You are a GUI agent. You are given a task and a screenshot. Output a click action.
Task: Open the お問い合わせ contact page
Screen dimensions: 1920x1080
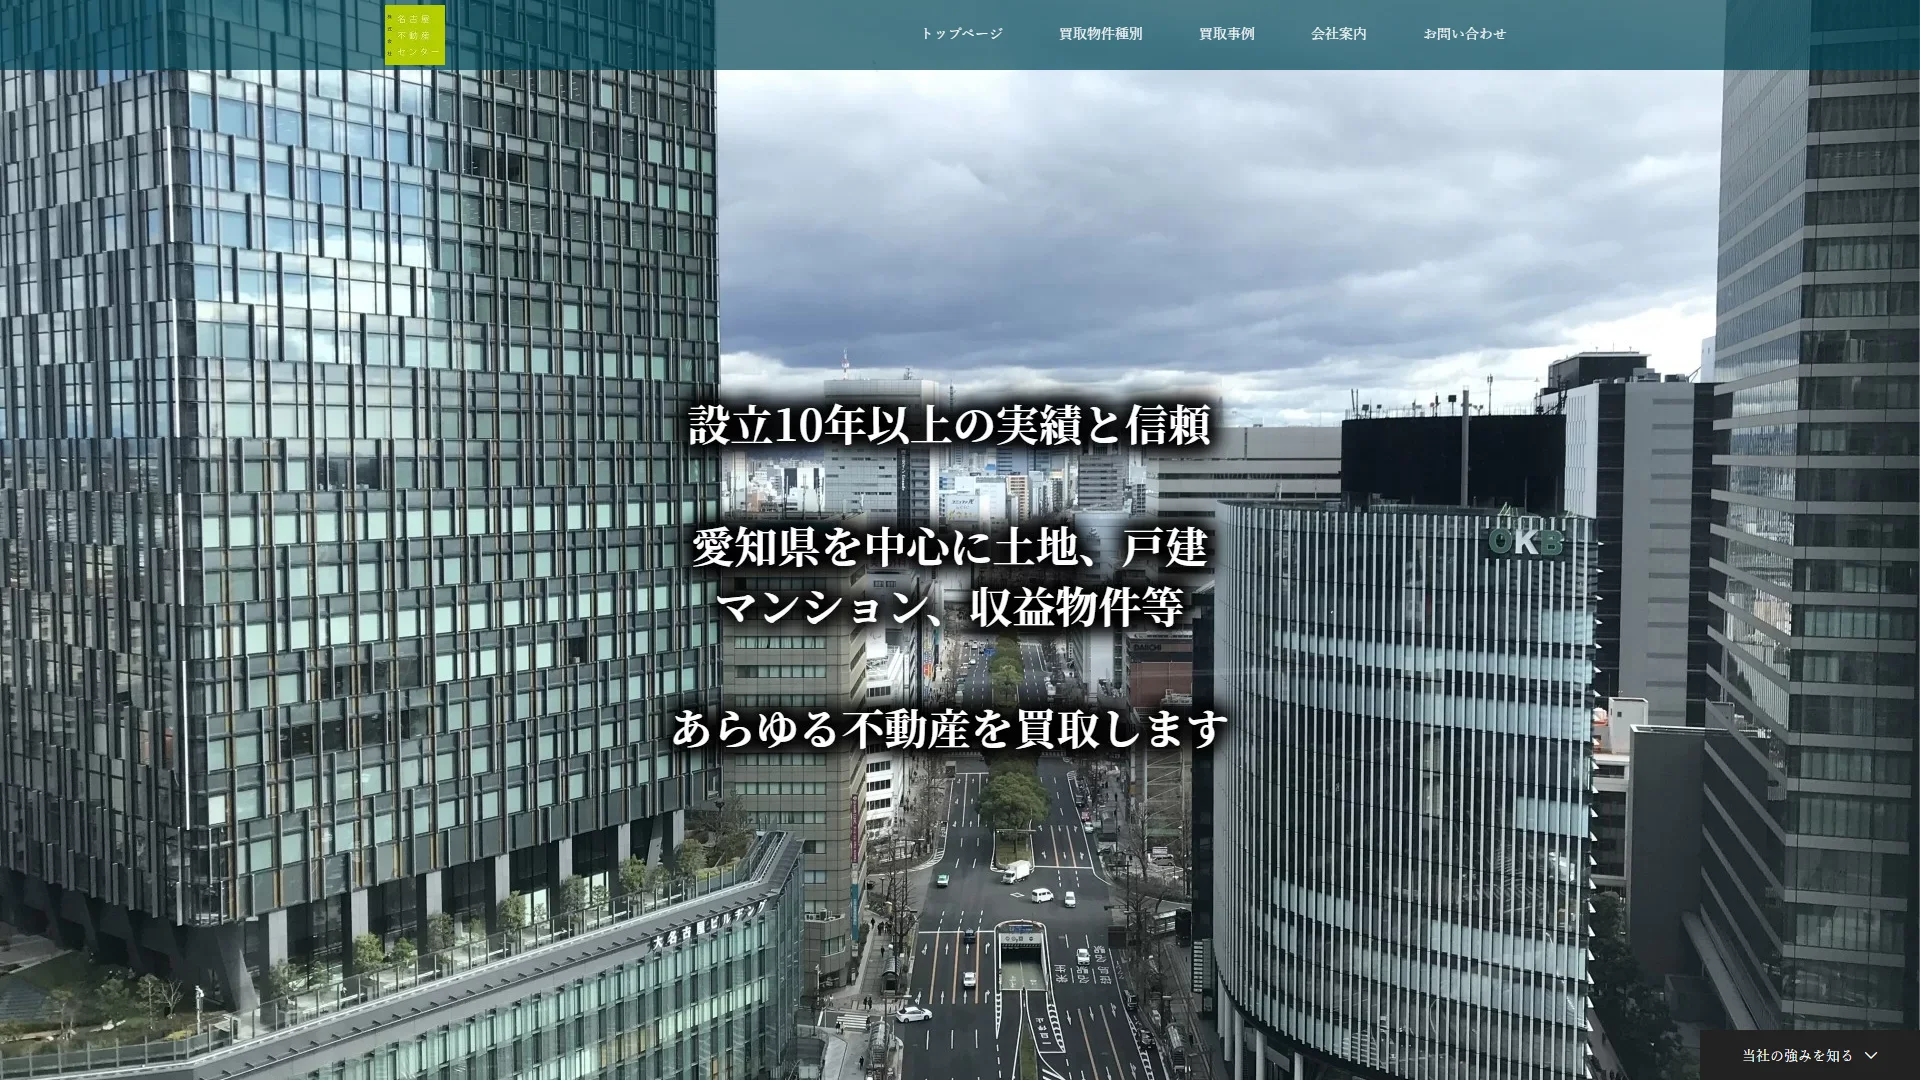pos(1464,34)
